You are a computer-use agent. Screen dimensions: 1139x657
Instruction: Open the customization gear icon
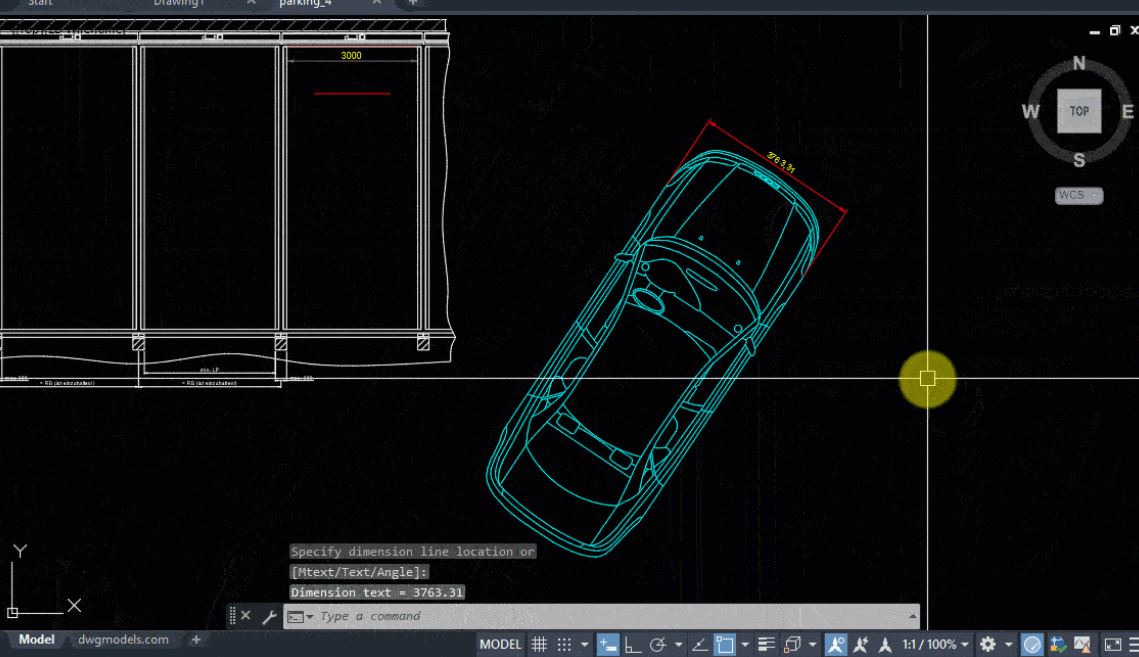coord(986,644)
